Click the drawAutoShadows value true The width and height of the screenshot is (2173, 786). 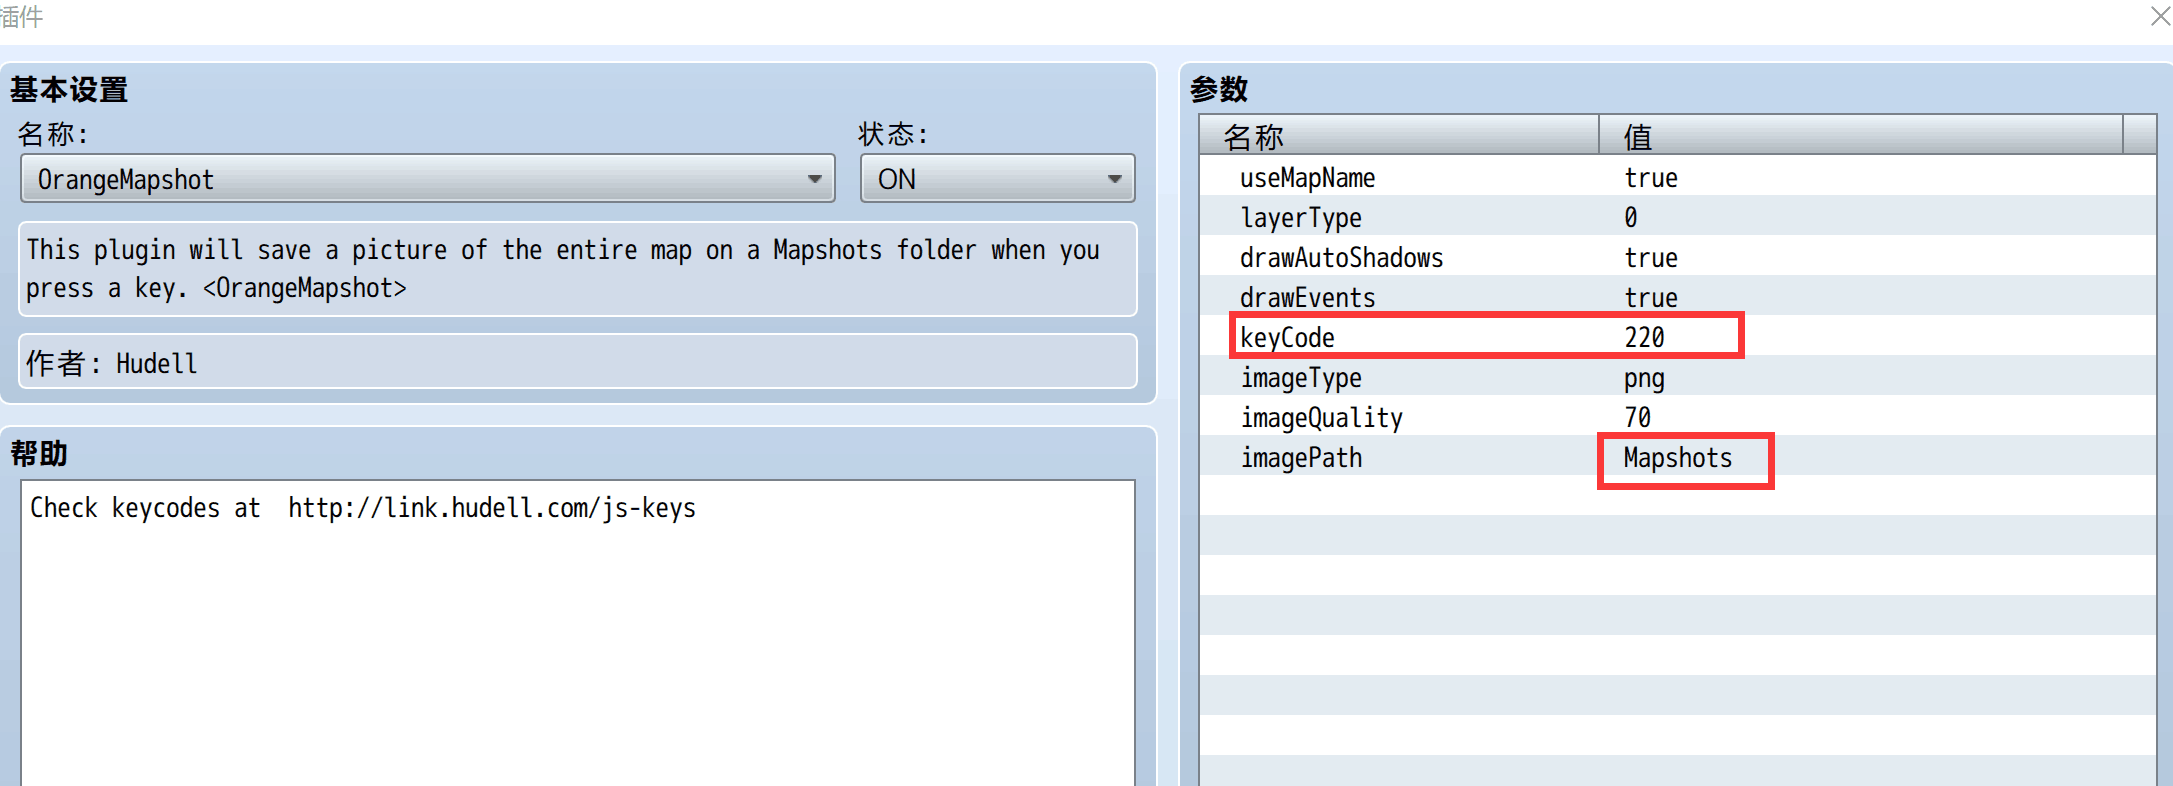[x=1650, y=258]
